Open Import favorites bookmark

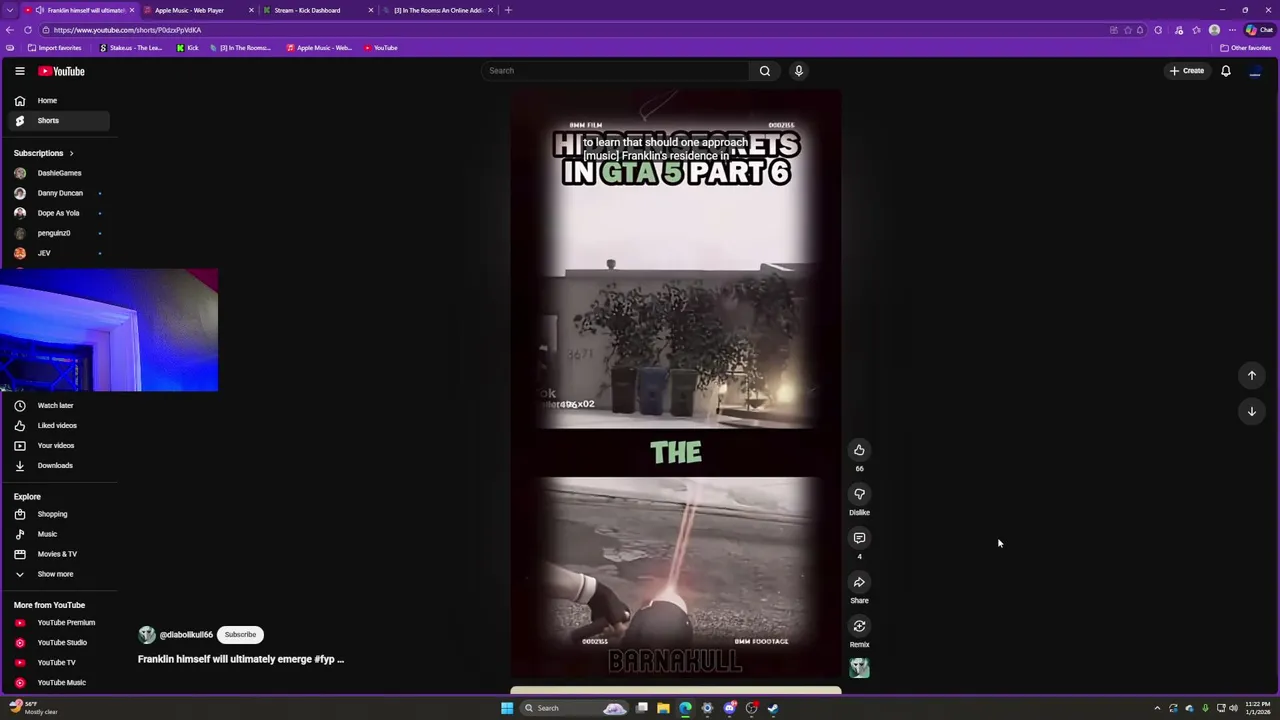click(x=55, y=48)
